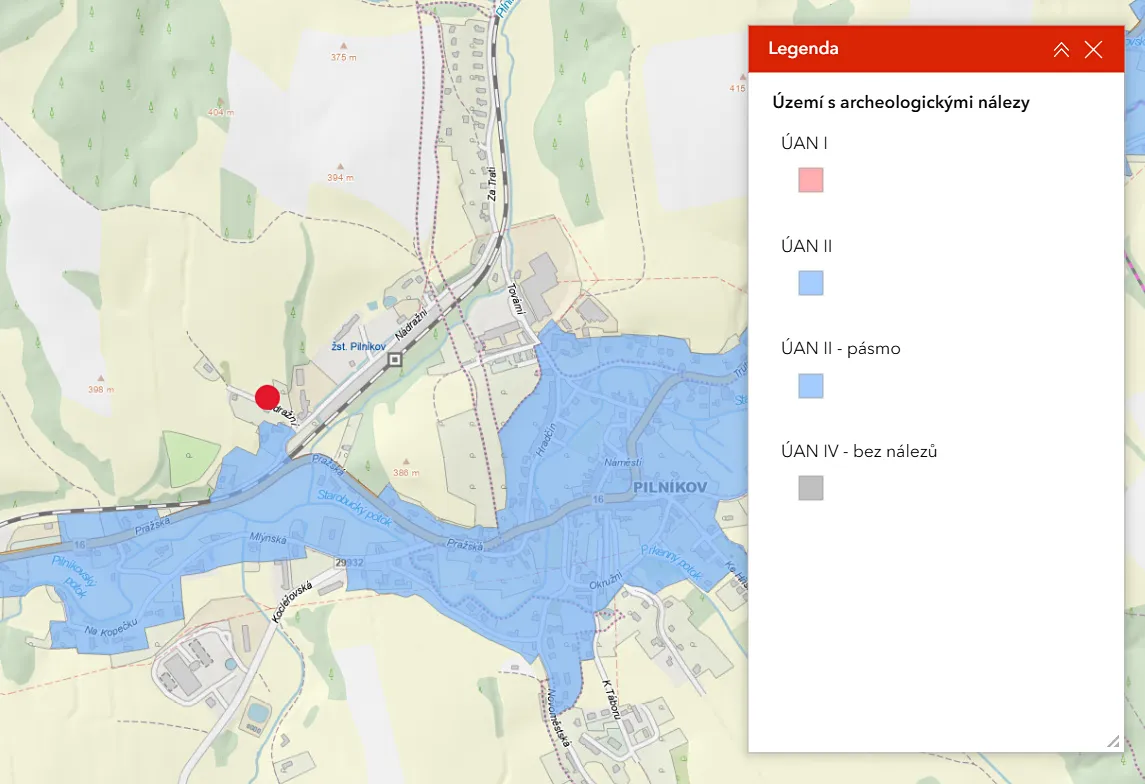Click the 'Náměstí' label on the map
1145x784 pixels.
point(623,462)
